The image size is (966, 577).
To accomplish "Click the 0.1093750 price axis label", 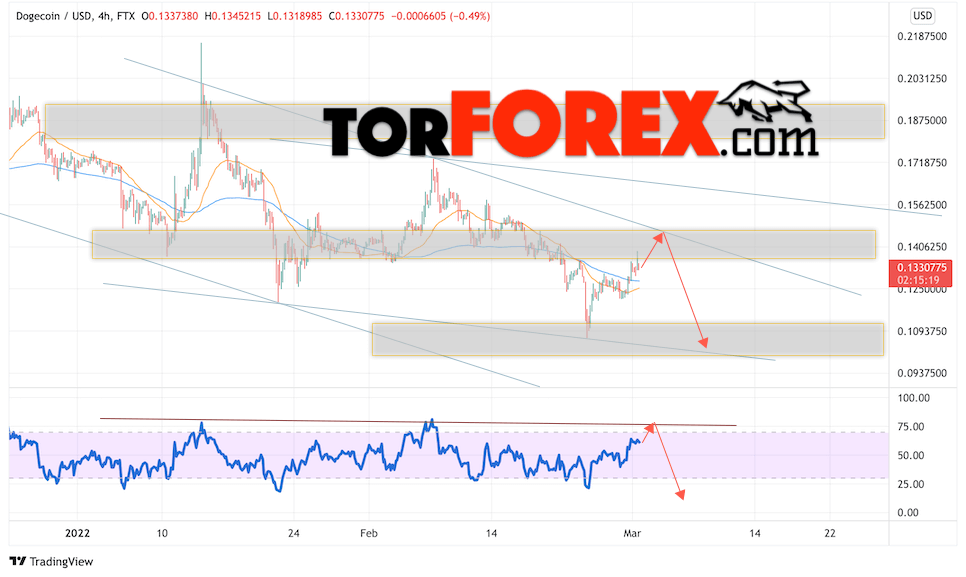I will tap(922, 331).
